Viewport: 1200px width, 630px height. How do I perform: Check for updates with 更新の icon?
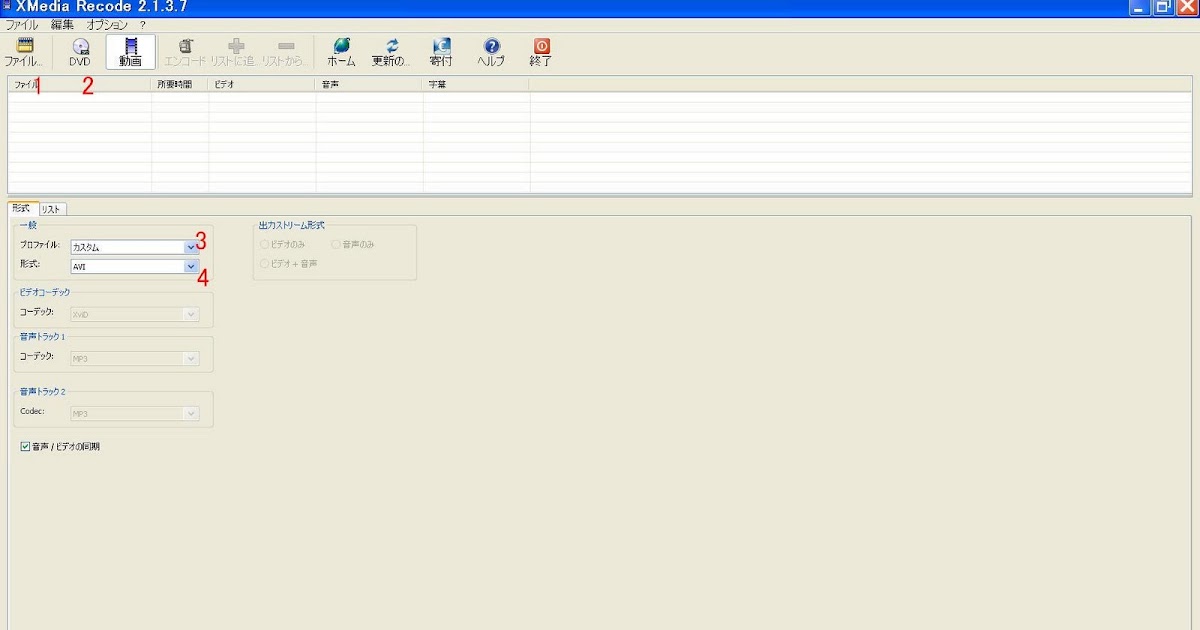(391, 52)
